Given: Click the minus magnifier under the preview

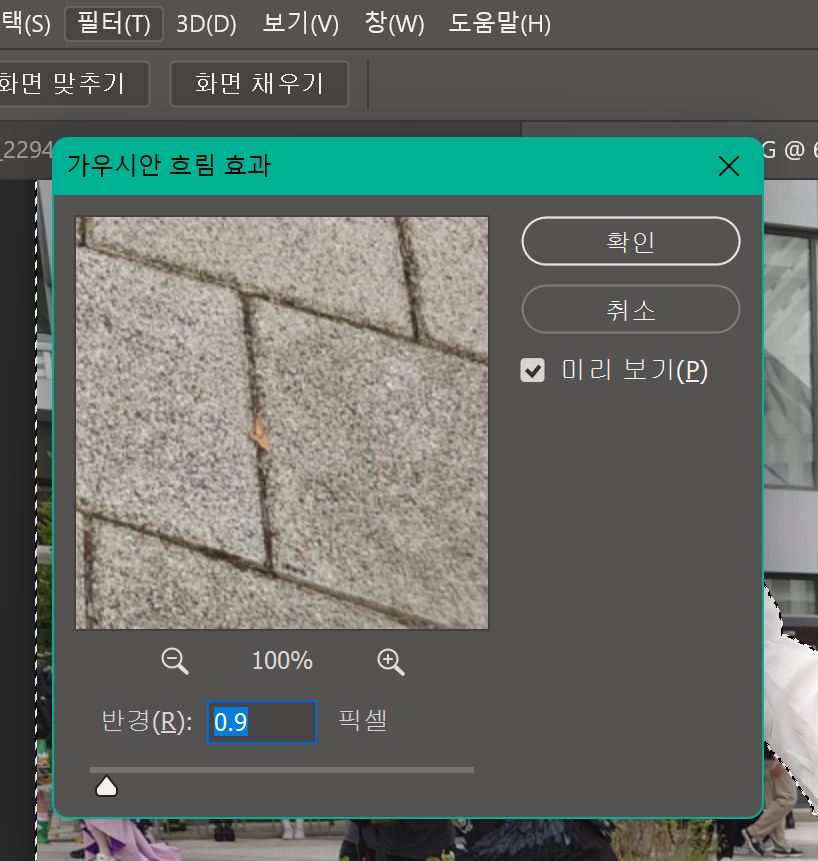Looking at the screenshot, I should point(174,661).
